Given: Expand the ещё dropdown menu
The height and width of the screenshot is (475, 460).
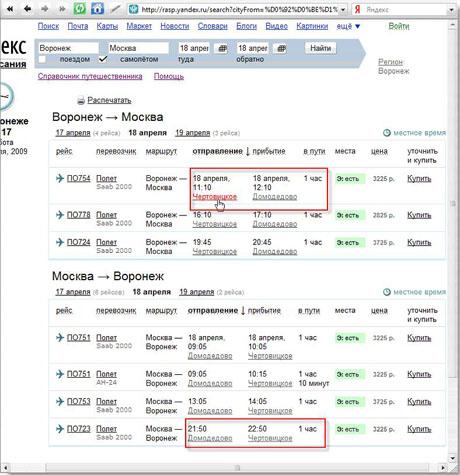Looking at the screenshot, I should [x=348, y=26].
